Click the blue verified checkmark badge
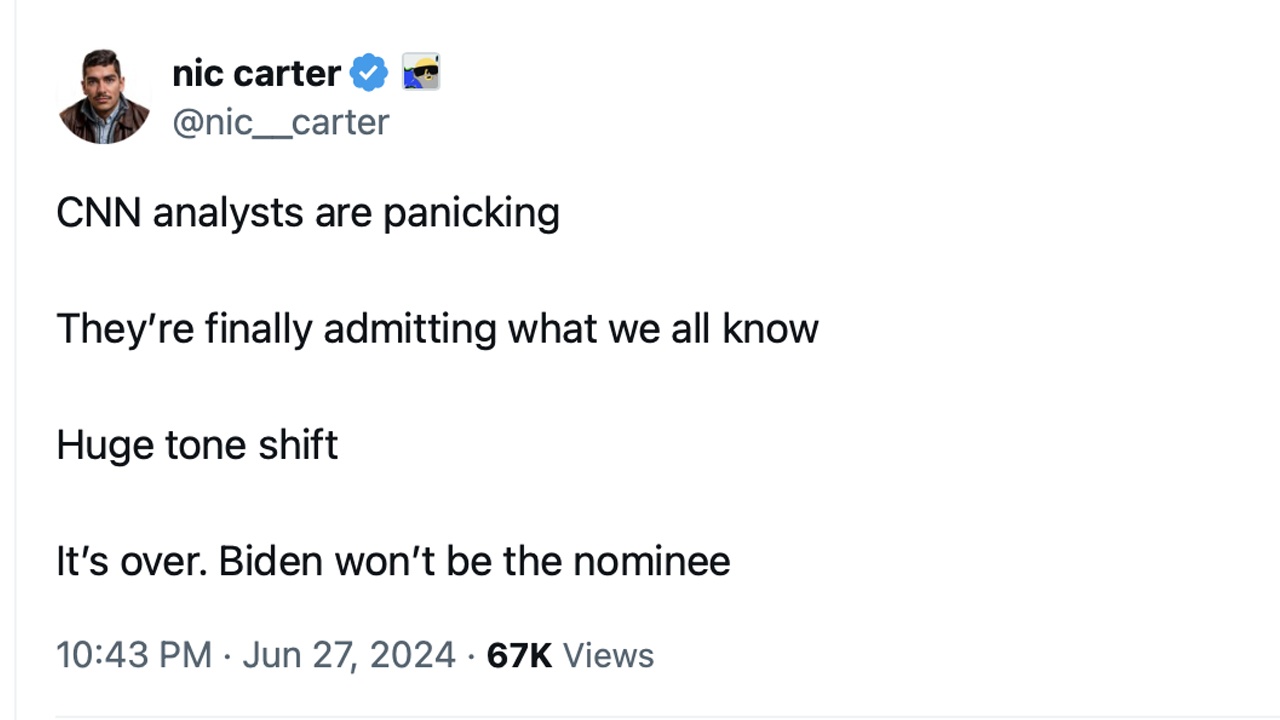Screen dimensions: 1280x720 pyautogui.click(x=369, y=73)
